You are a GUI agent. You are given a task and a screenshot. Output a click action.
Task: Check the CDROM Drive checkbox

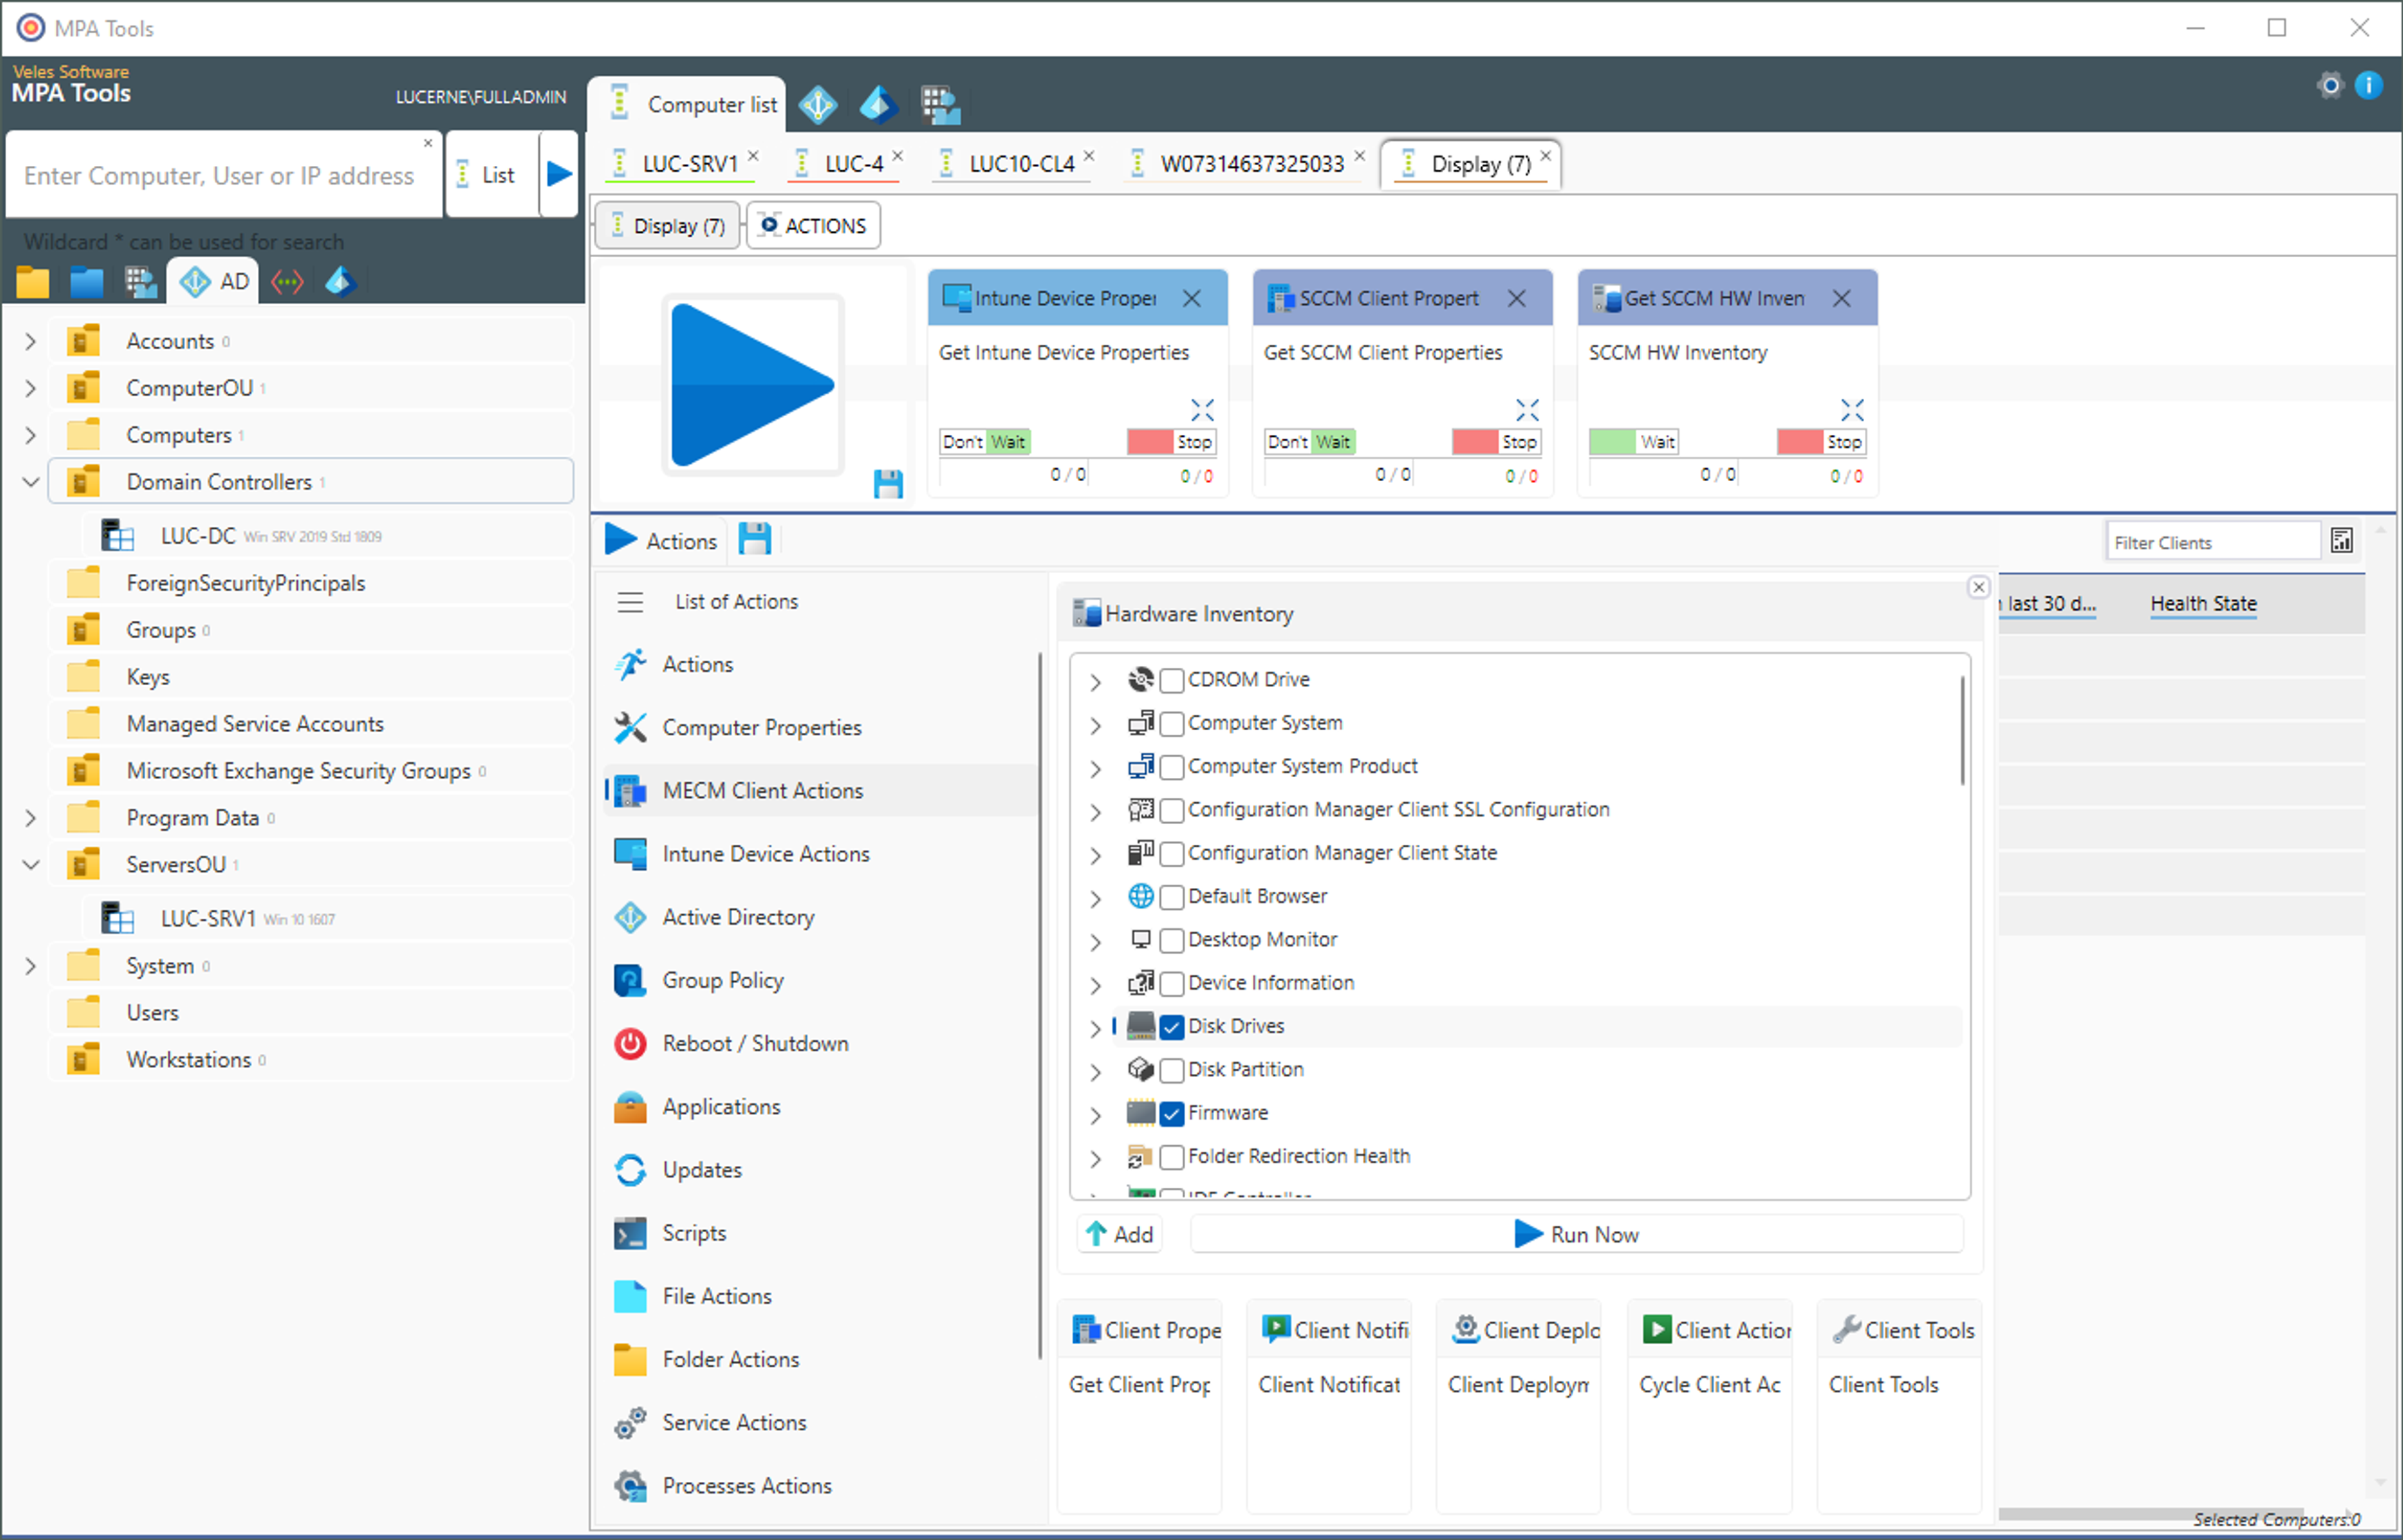(1172, 680)
